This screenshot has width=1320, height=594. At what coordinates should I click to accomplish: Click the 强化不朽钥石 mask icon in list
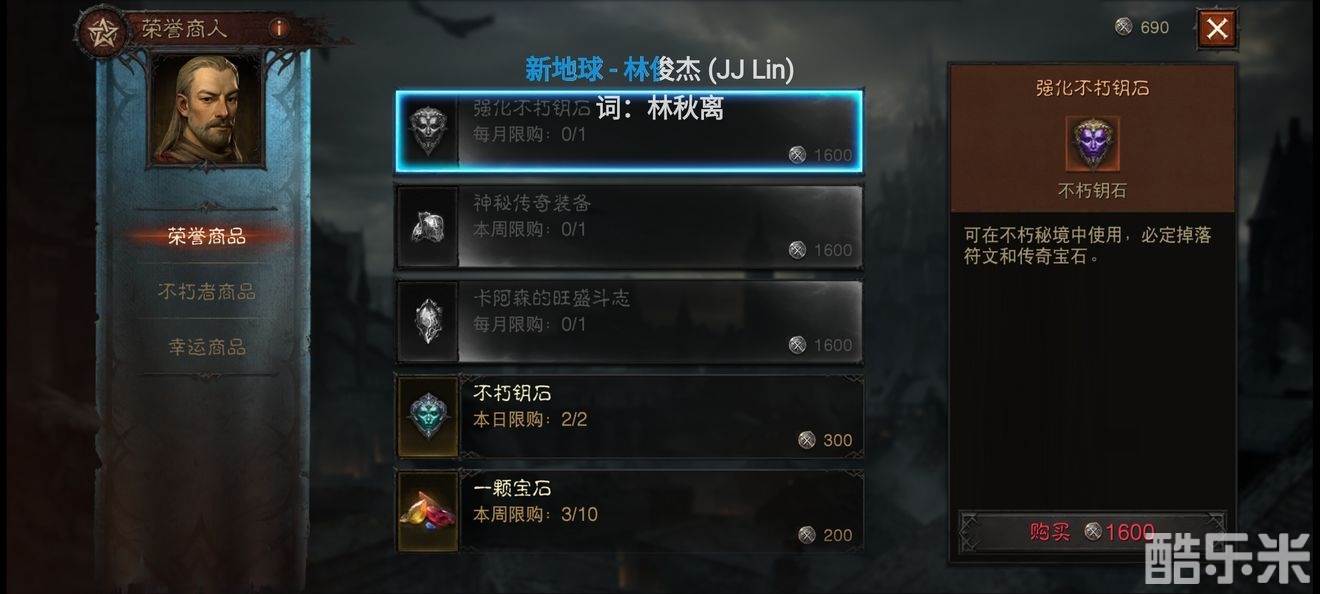pyautogui.click(x=428, y=132)
